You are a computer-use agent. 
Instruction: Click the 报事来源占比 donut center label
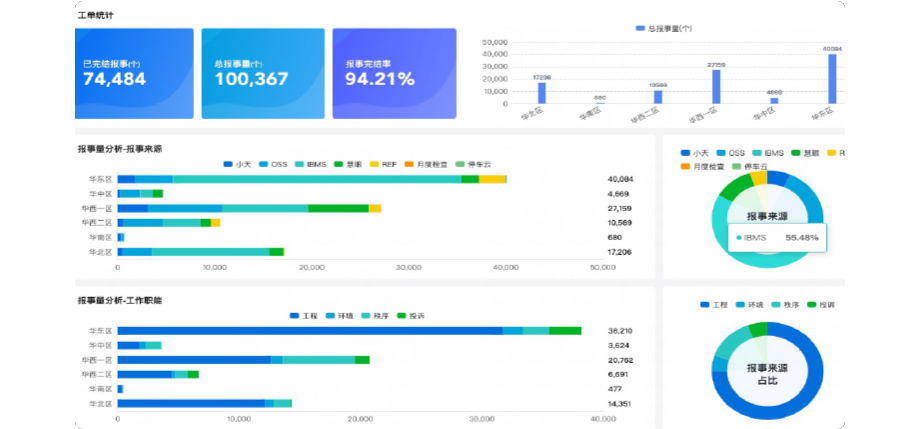coord(767,374)
